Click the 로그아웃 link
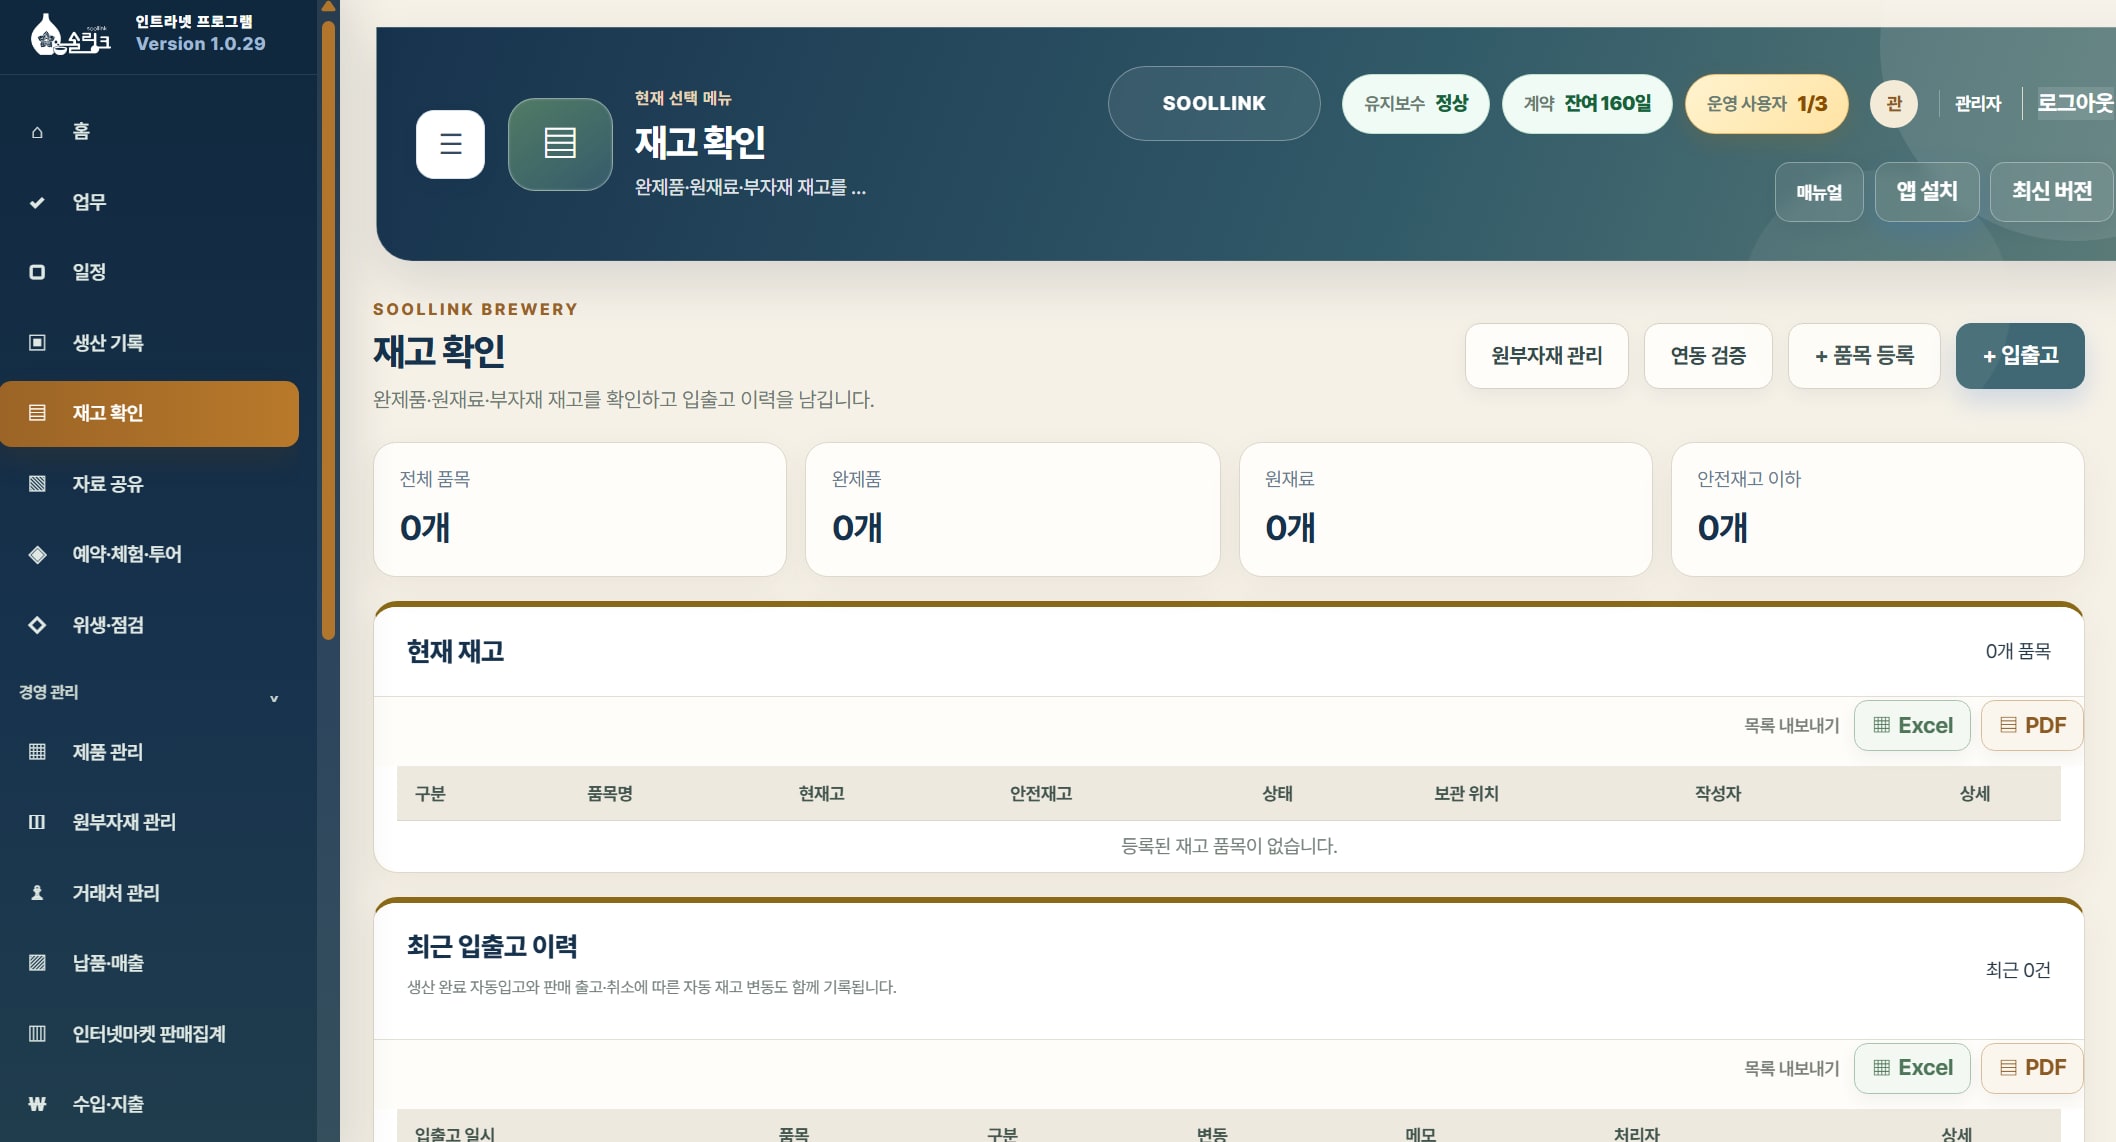 (2076, 103)
